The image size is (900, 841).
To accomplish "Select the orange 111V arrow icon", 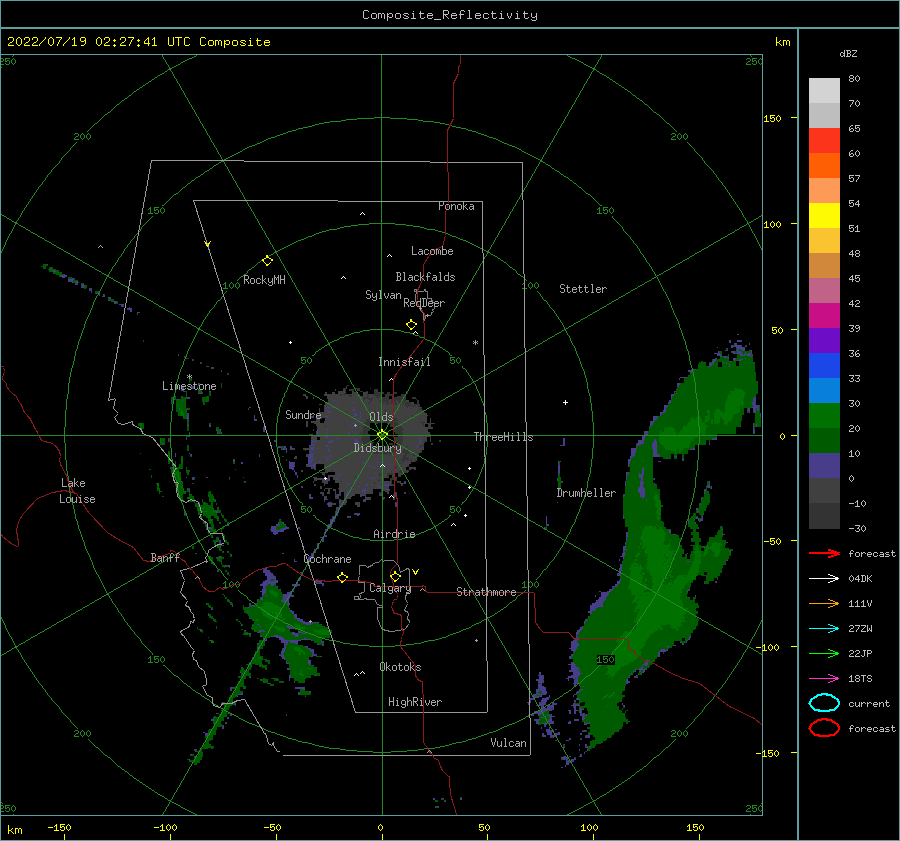I will (824, 603).
